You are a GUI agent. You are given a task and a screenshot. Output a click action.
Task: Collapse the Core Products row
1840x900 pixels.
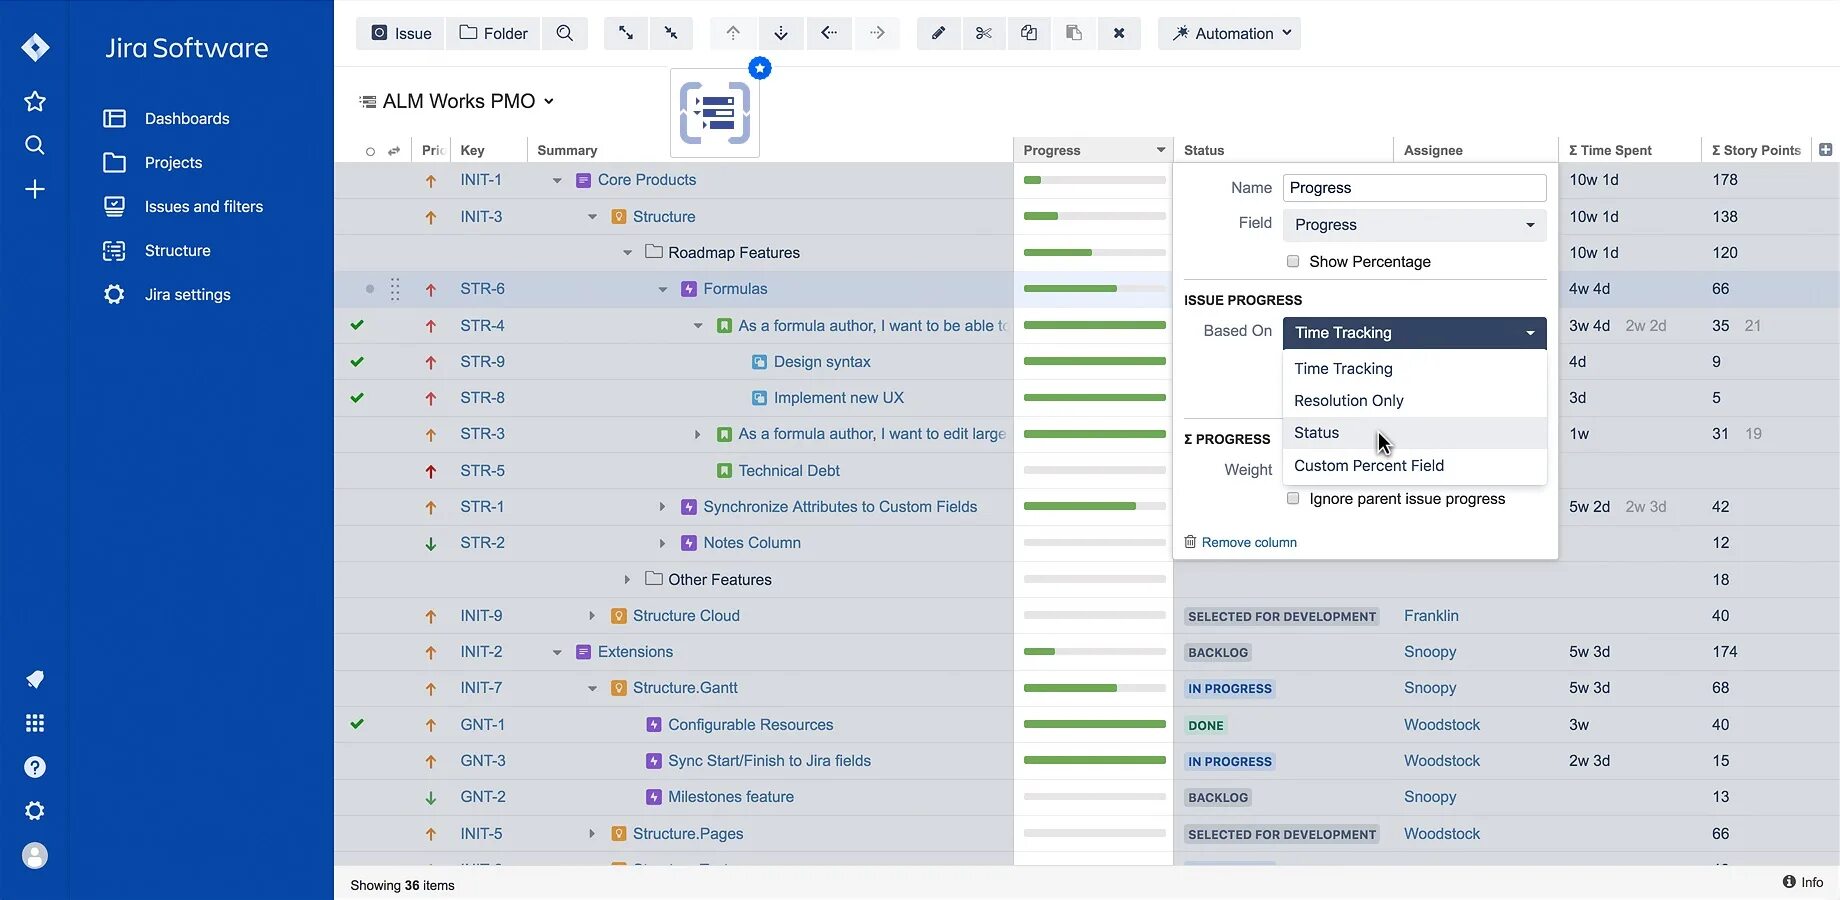pos(557,180)
